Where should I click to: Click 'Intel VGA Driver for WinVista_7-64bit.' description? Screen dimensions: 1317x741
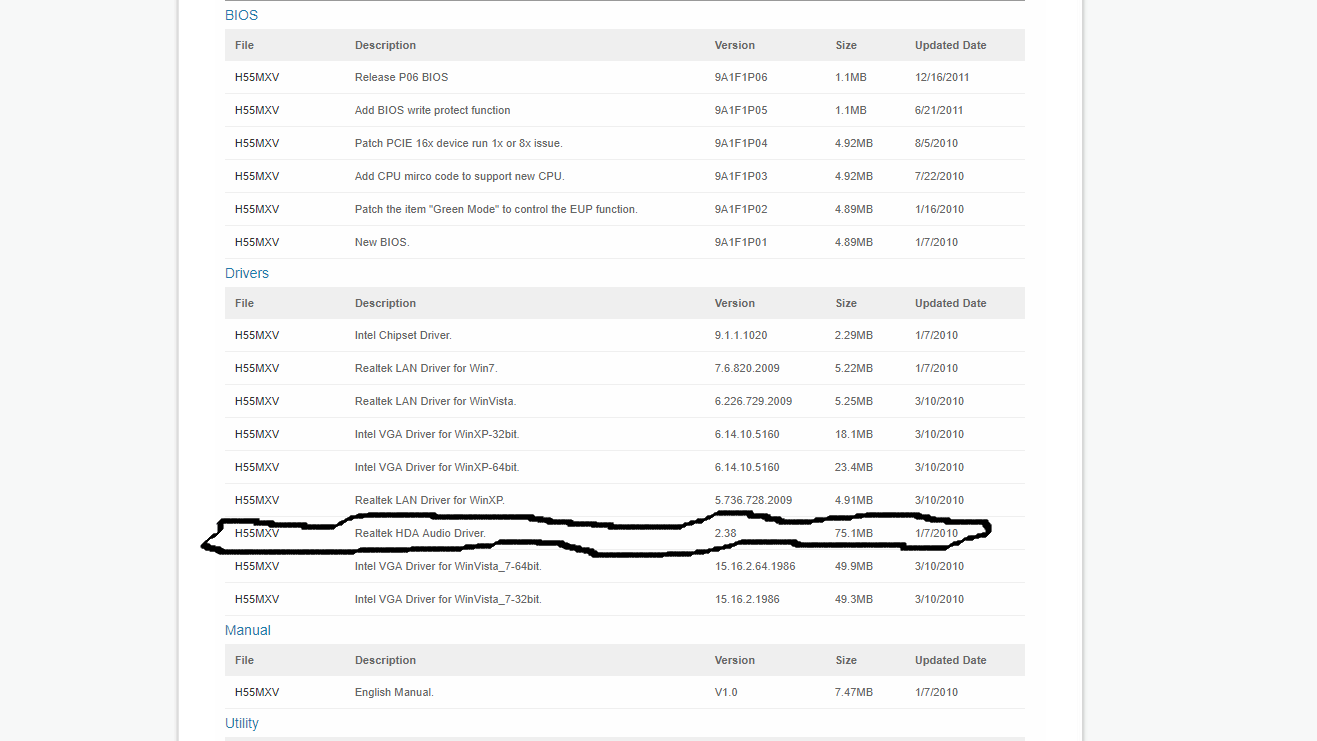tap(448, 566)
